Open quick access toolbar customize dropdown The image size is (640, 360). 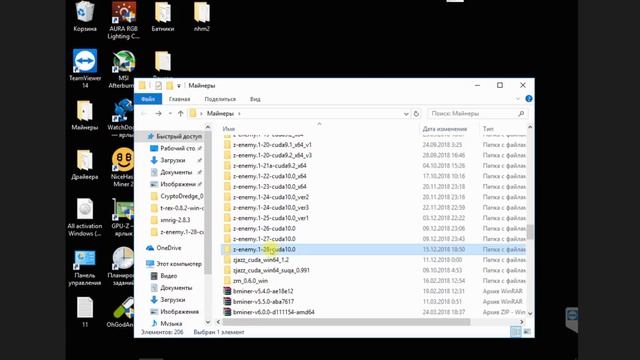click(179, 86)
